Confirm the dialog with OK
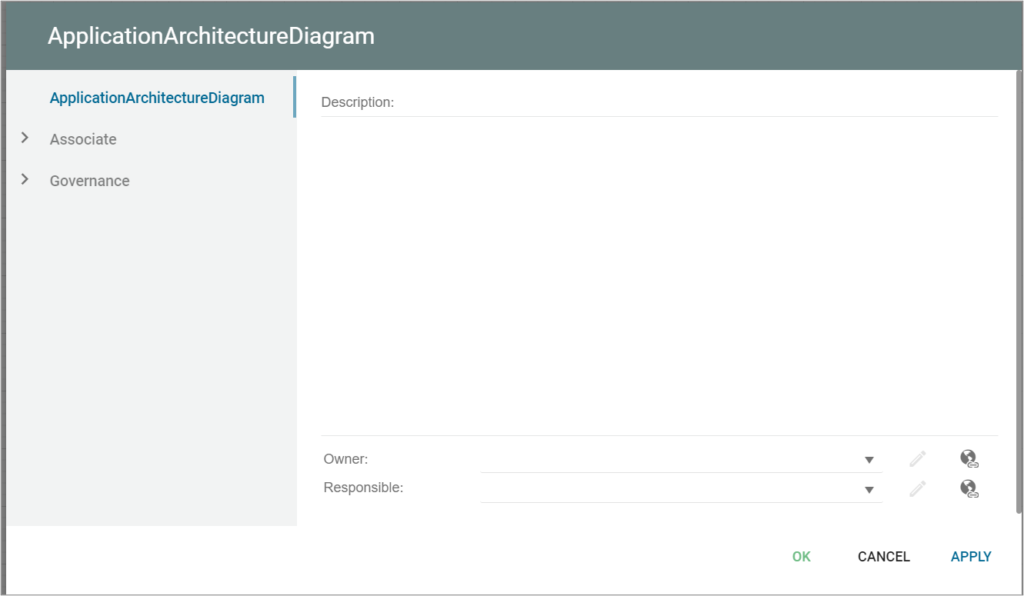This screenshot has height=596, width=1024. [800, 556]
